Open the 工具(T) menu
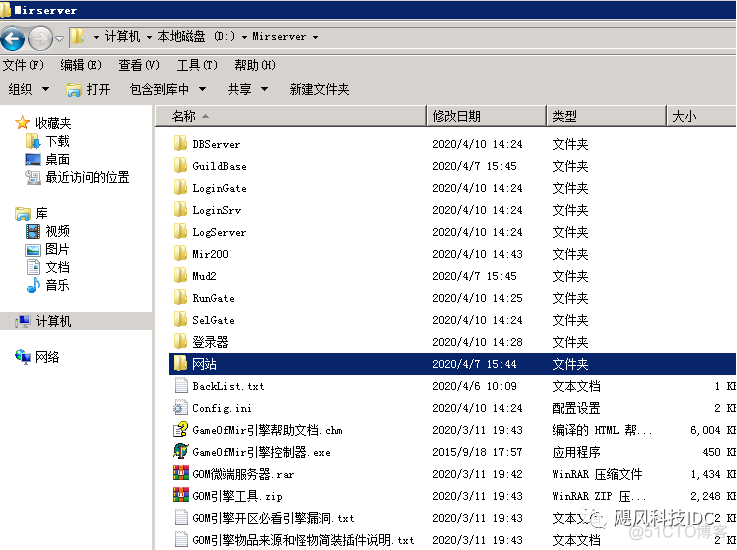737x550 pixels. tap(197, 65)
